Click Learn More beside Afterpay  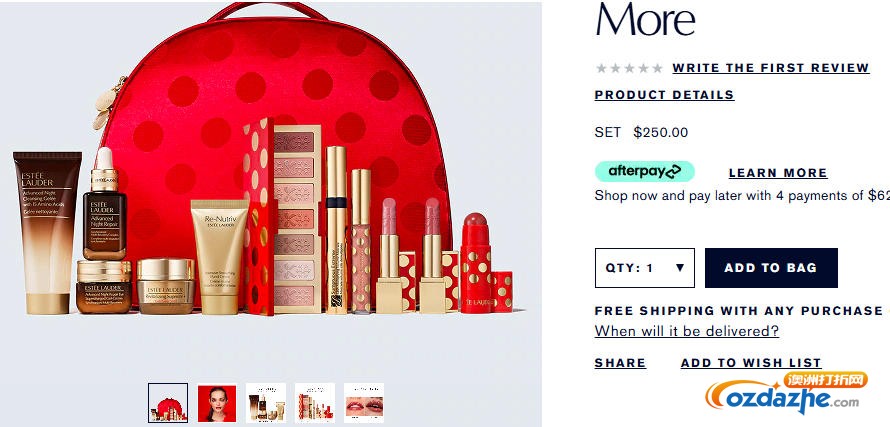778,173
